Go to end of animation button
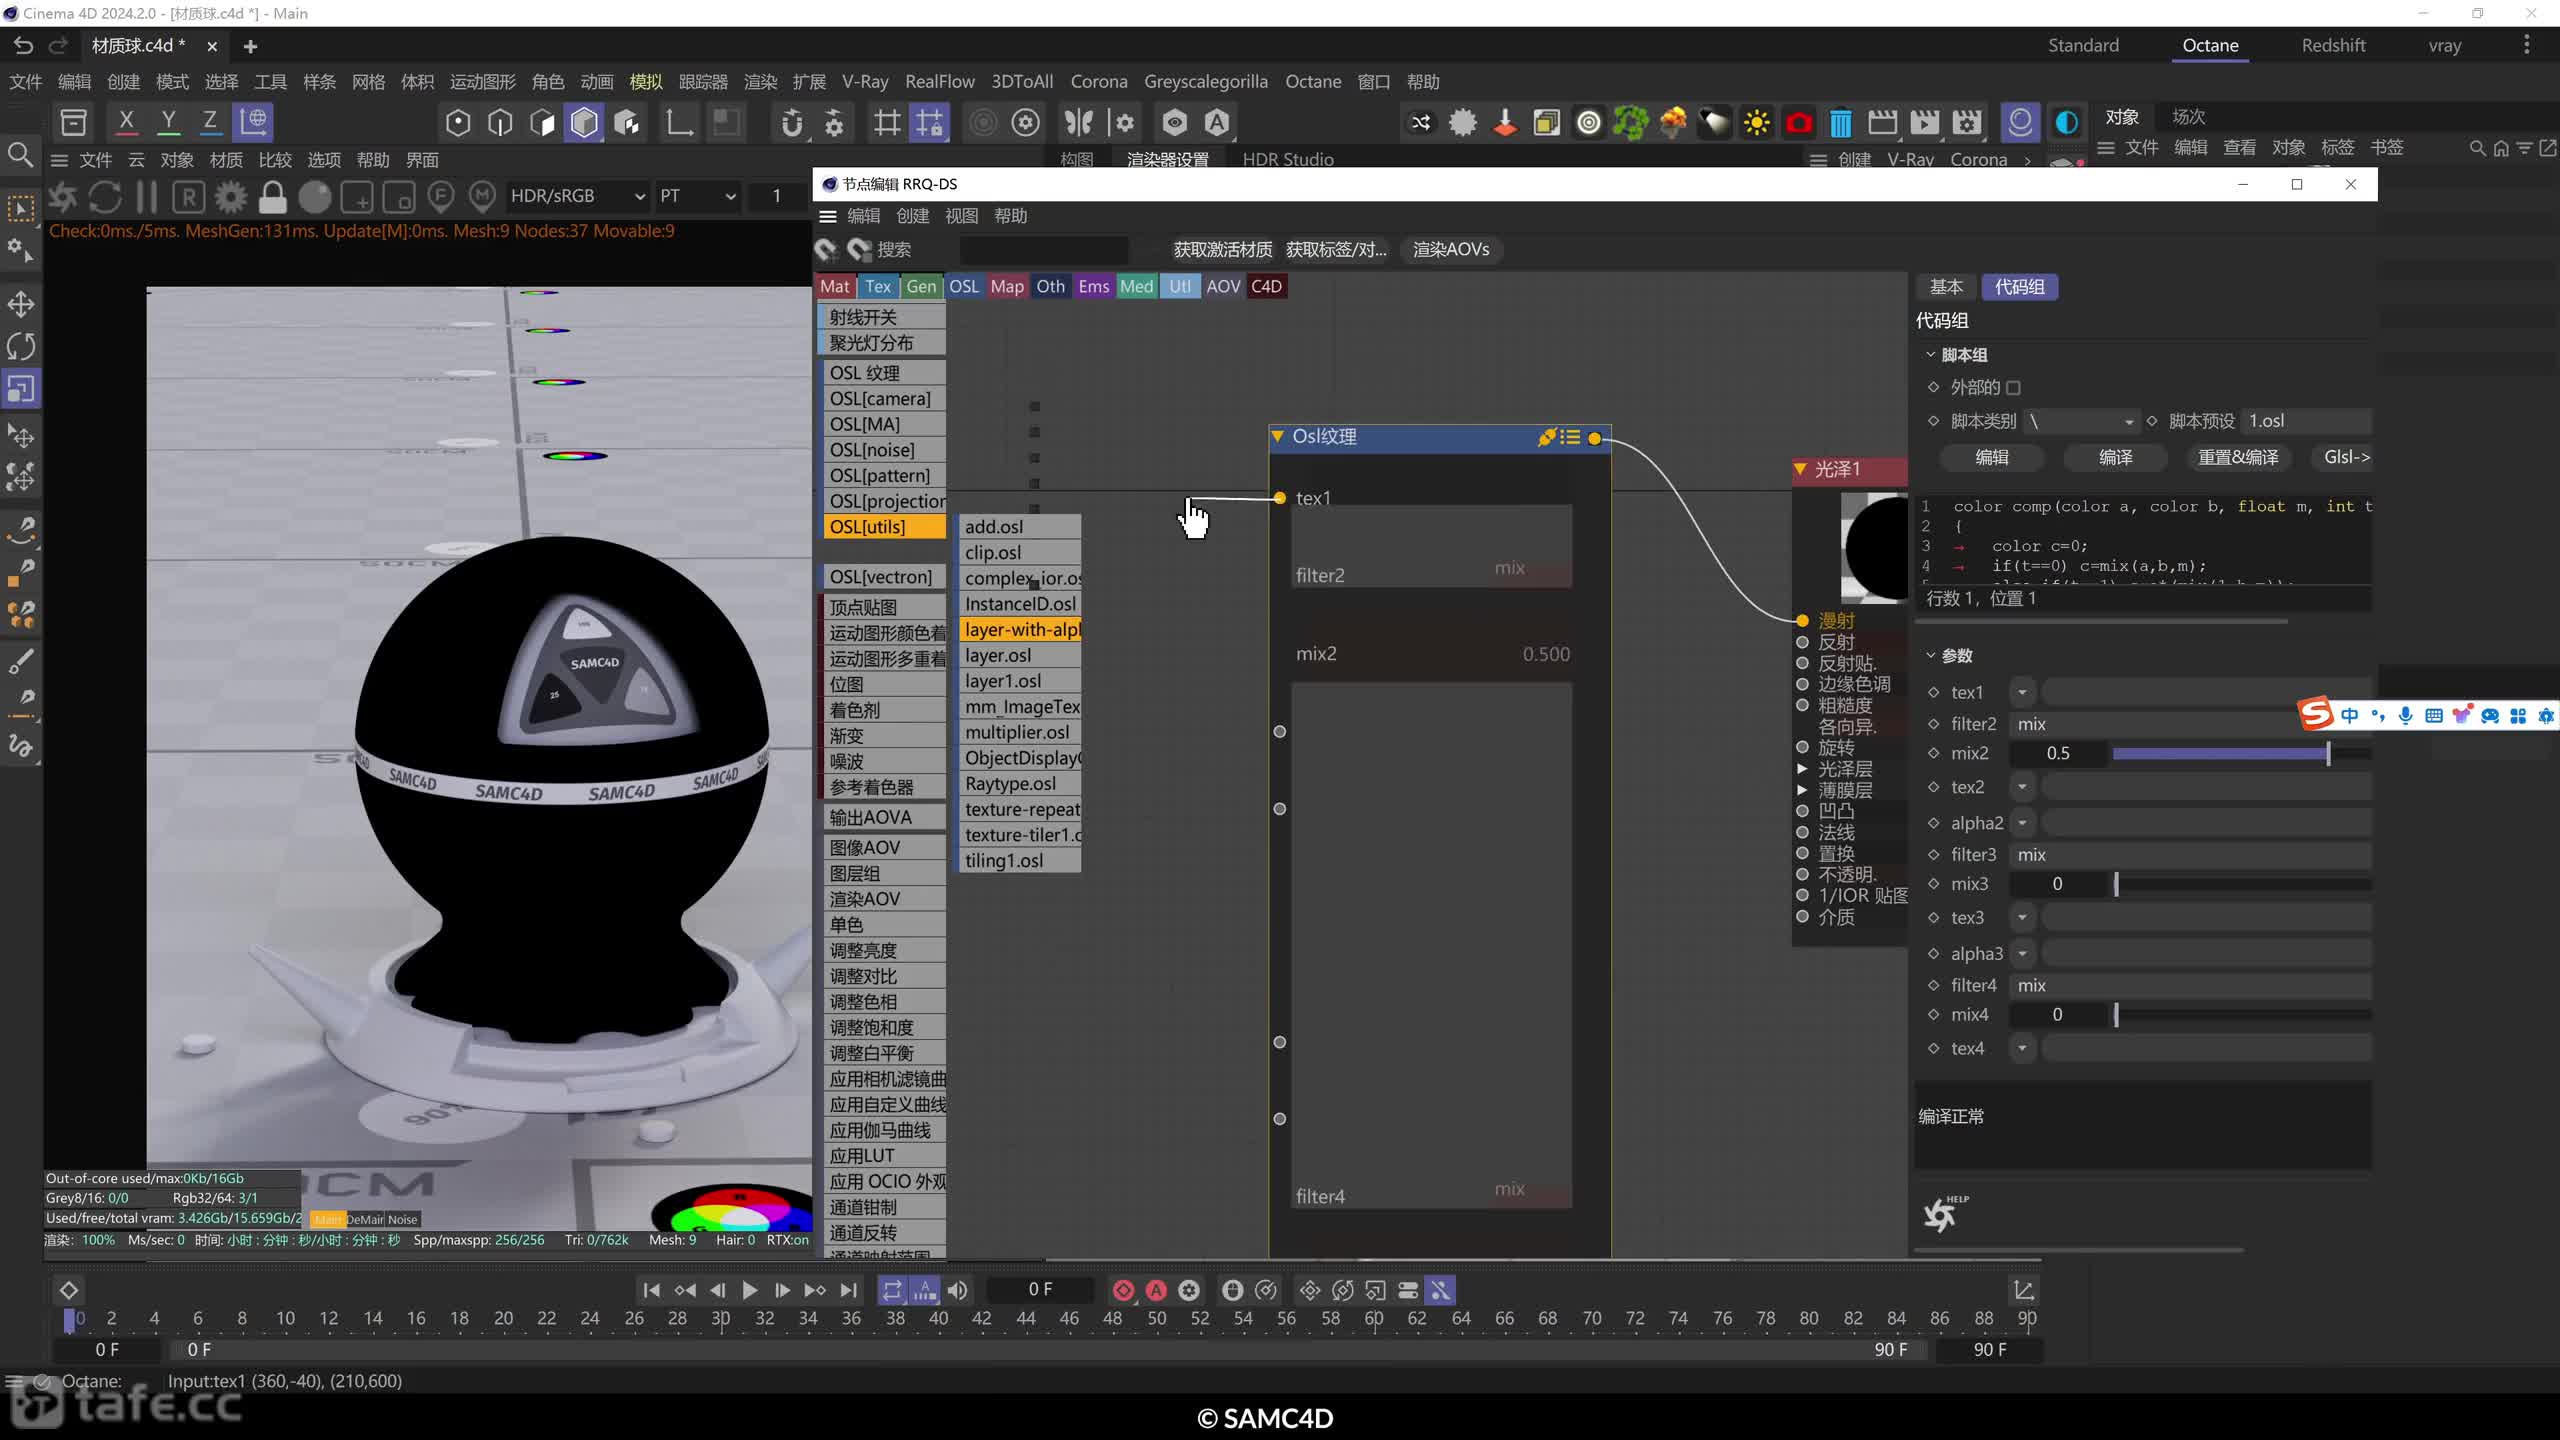 tap(848, 1291)
